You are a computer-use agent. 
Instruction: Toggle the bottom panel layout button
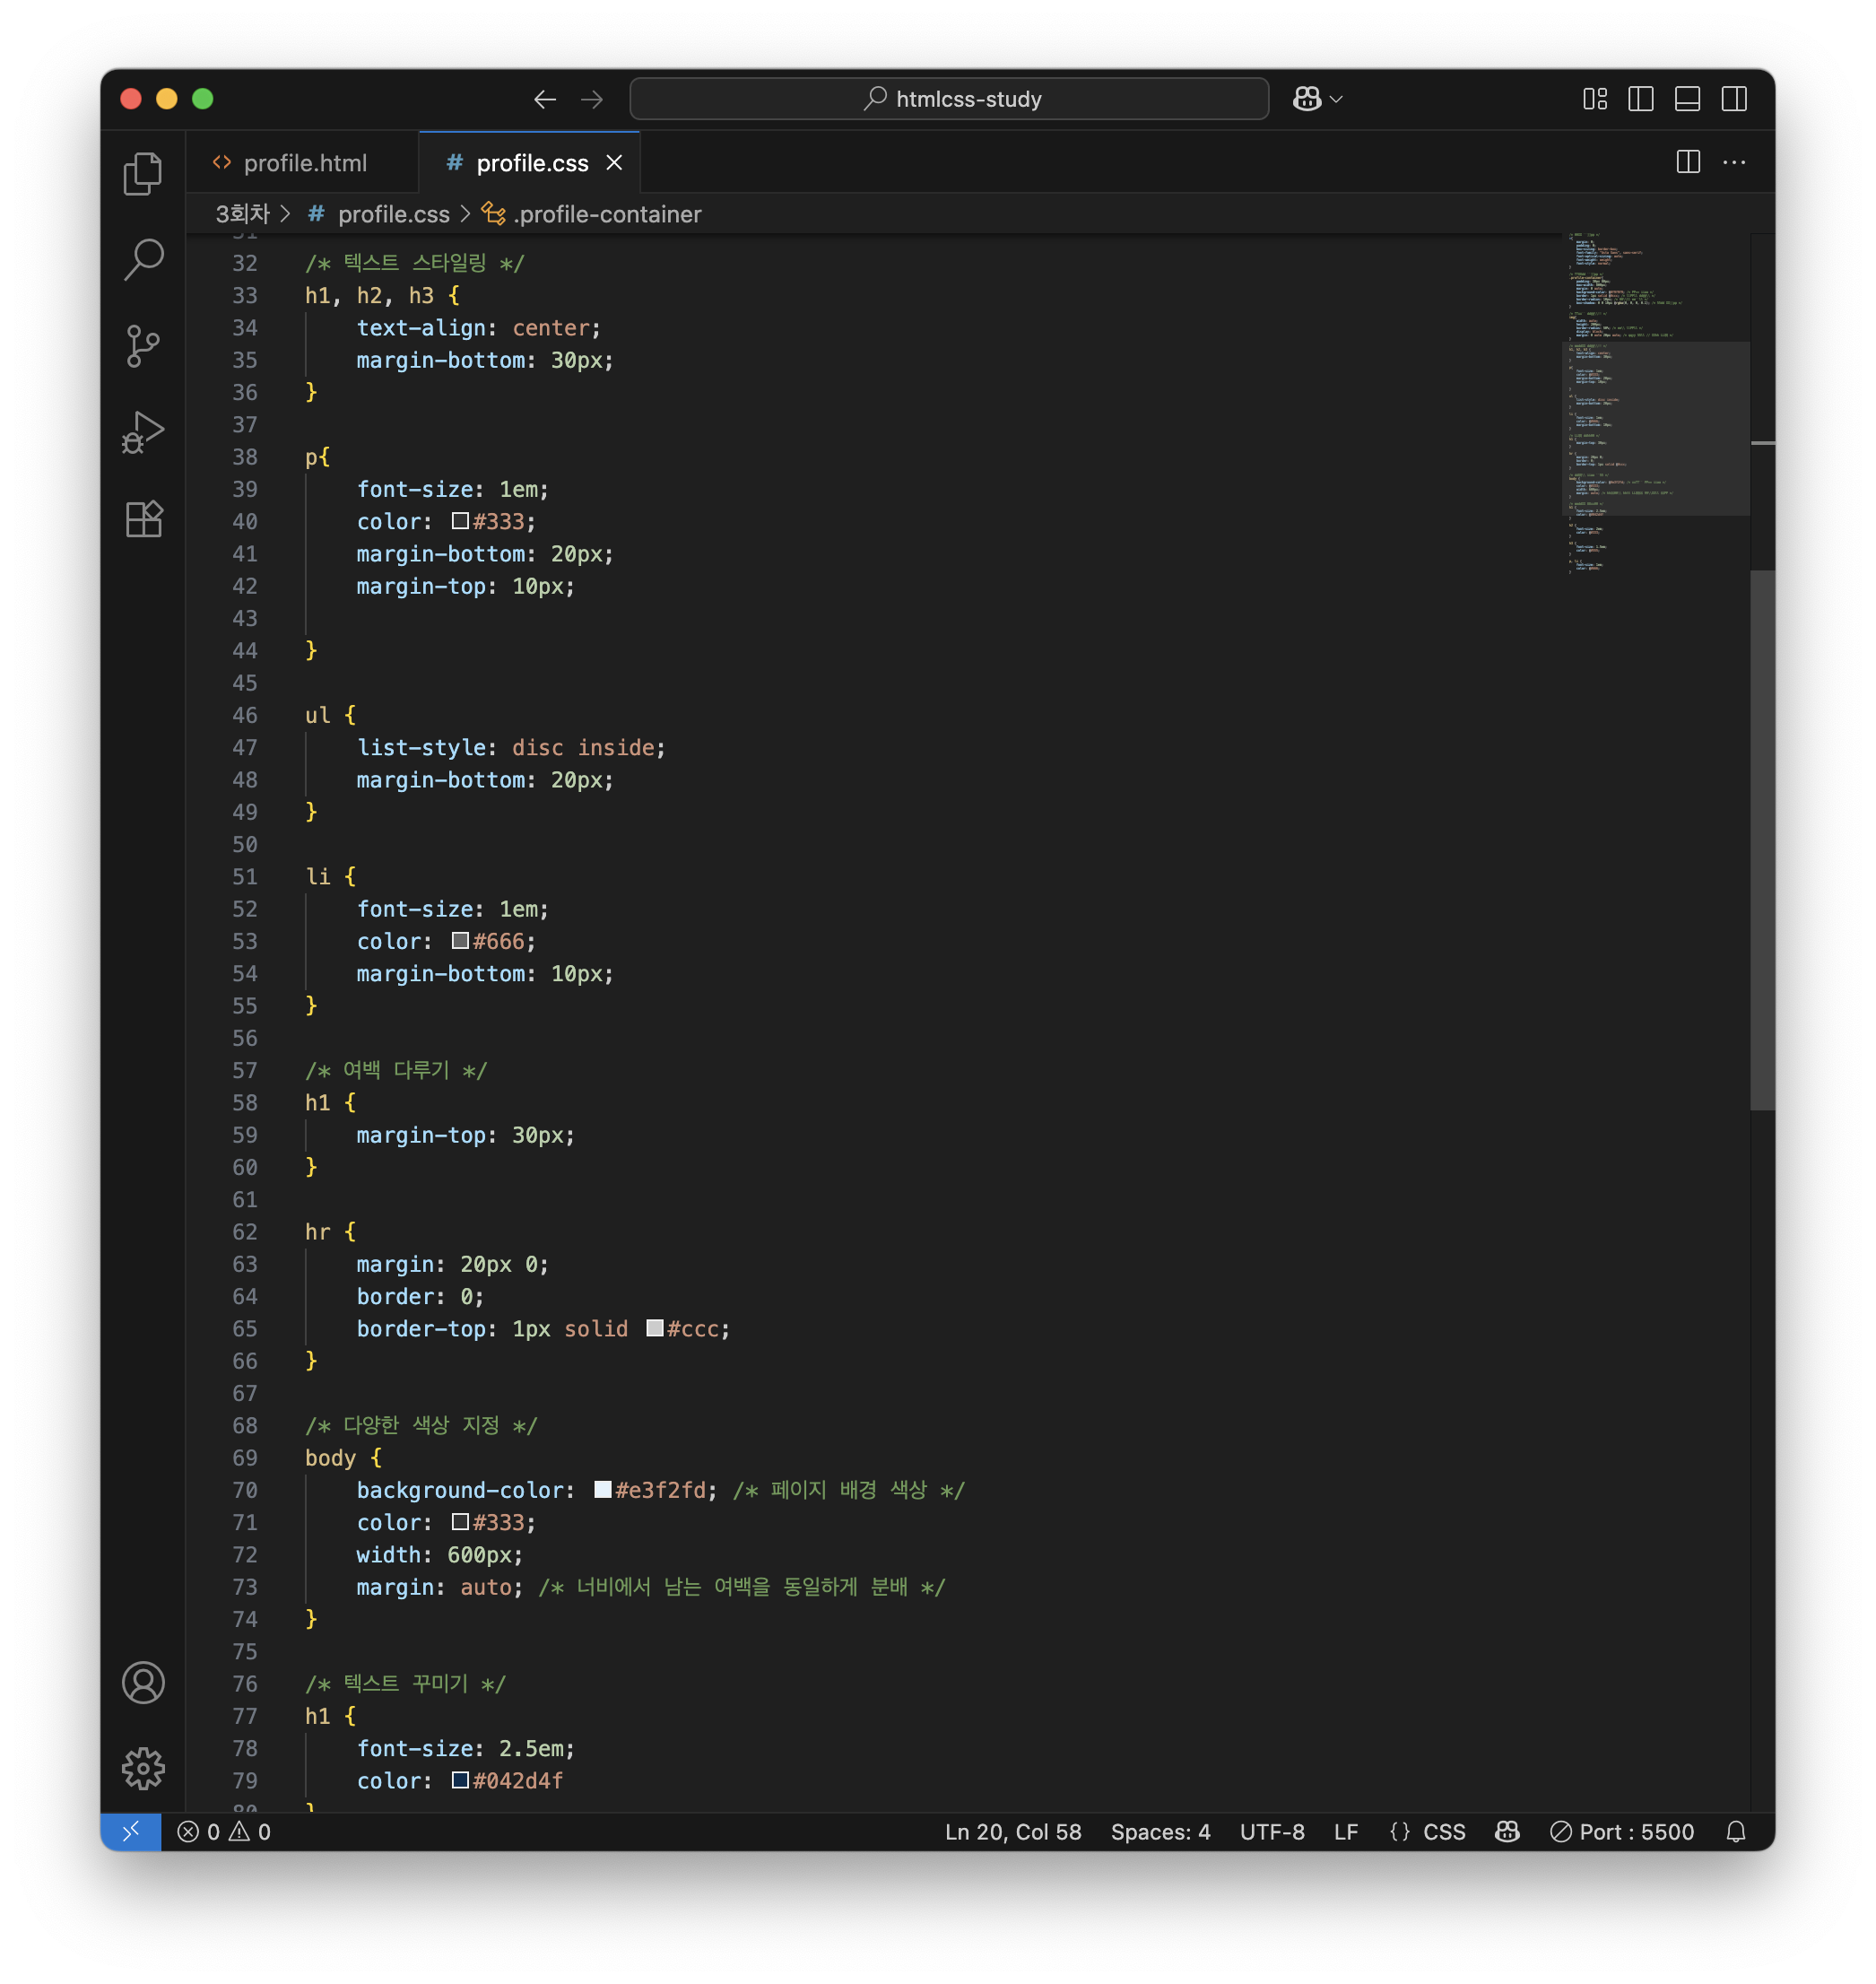1688,99
